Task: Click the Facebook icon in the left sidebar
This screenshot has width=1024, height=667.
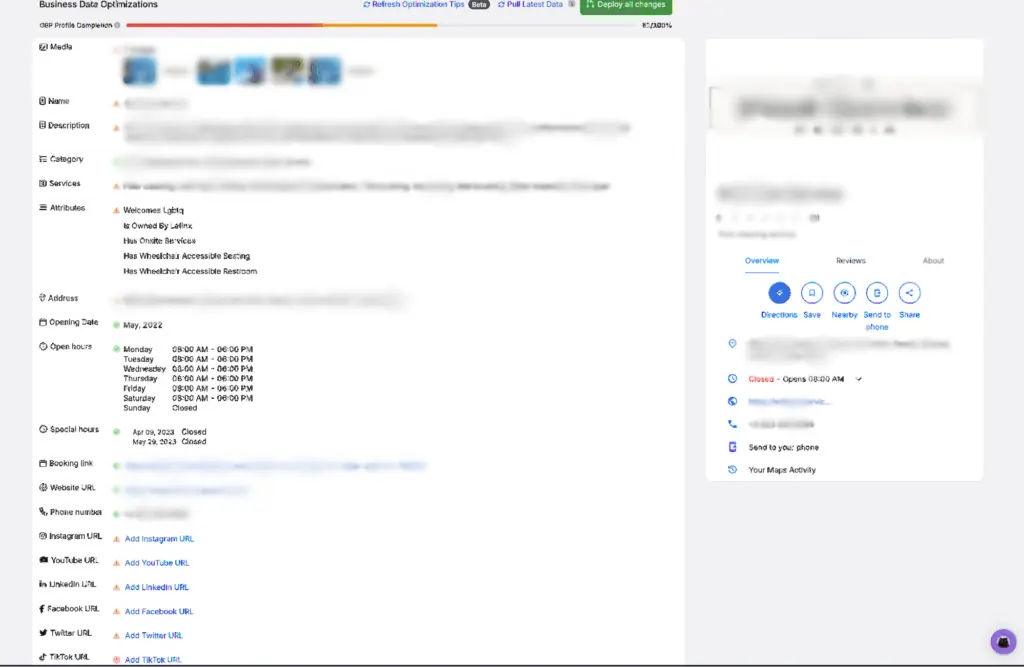Action: (x=40, y=608)
